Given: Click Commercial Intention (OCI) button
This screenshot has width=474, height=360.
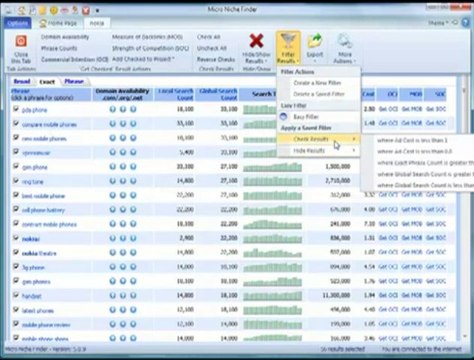Looking at the screenshot, I should tap(74, 59).
